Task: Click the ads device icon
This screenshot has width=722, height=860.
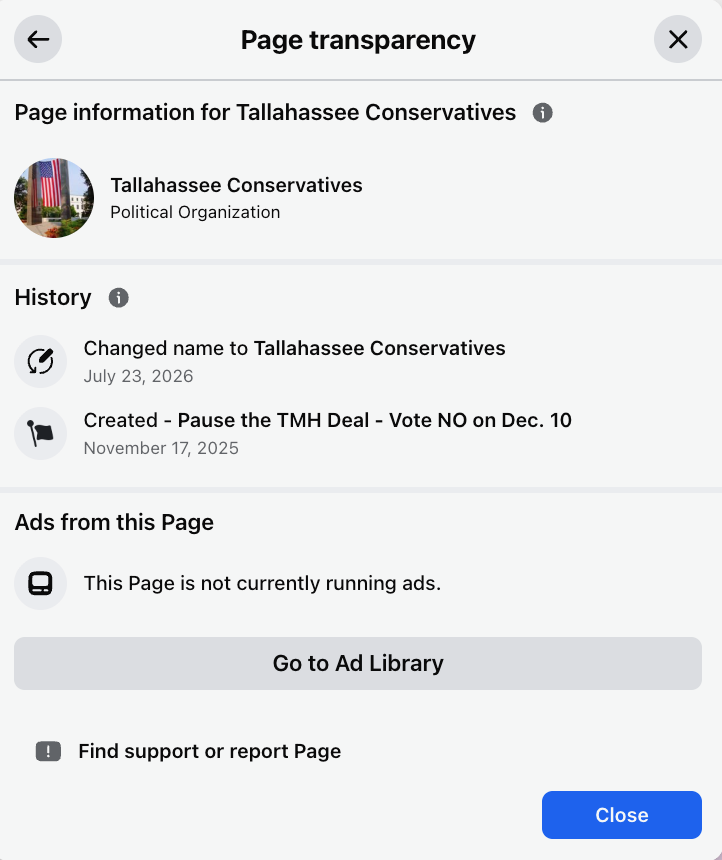Action: click(x=41, y=584)
